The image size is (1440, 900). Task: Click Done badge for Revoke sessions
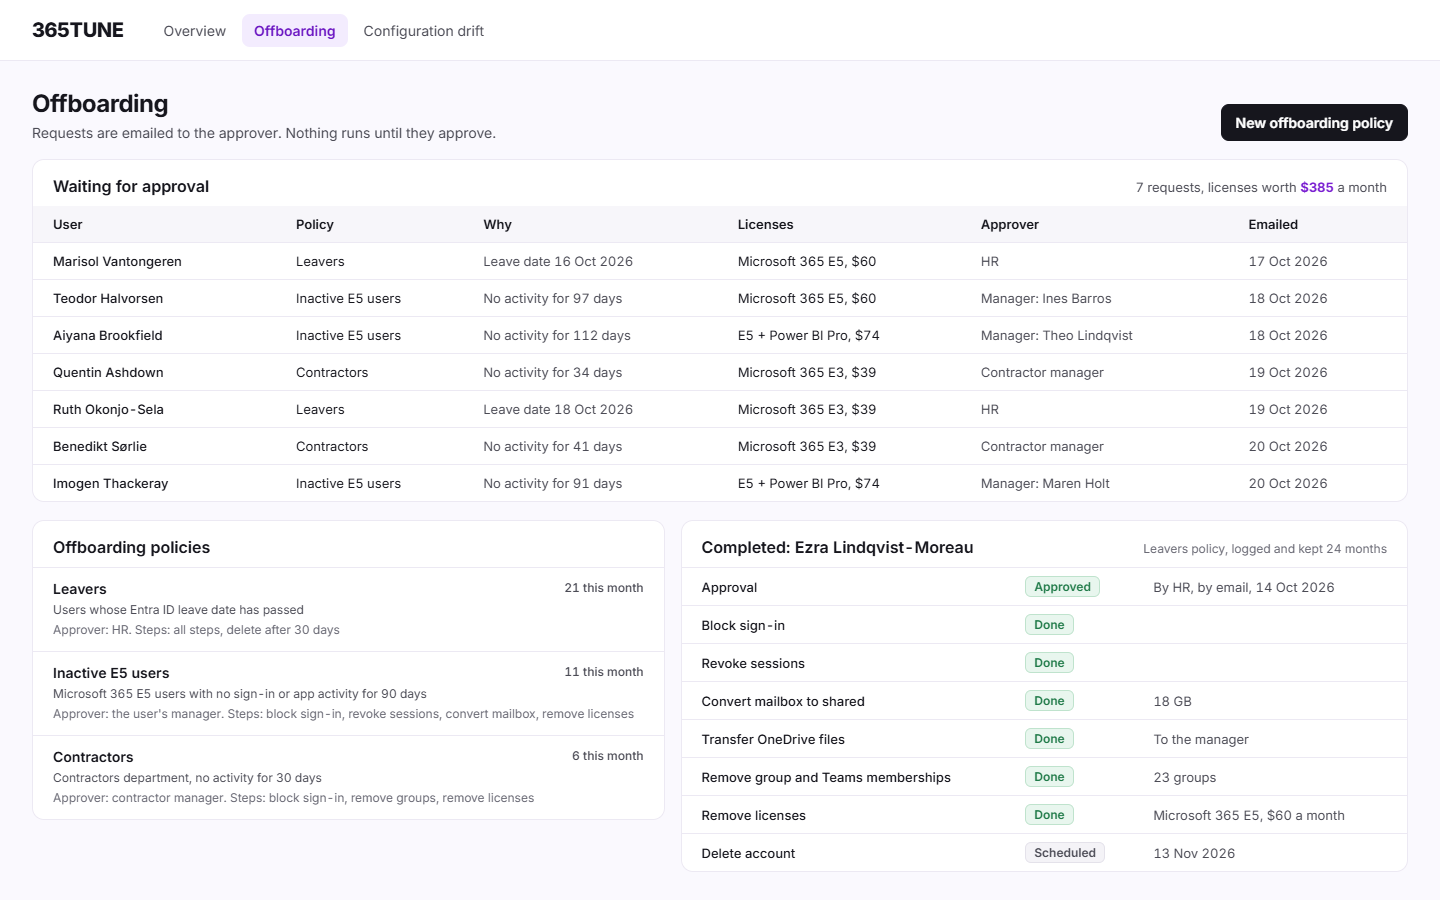point(1049,663)
